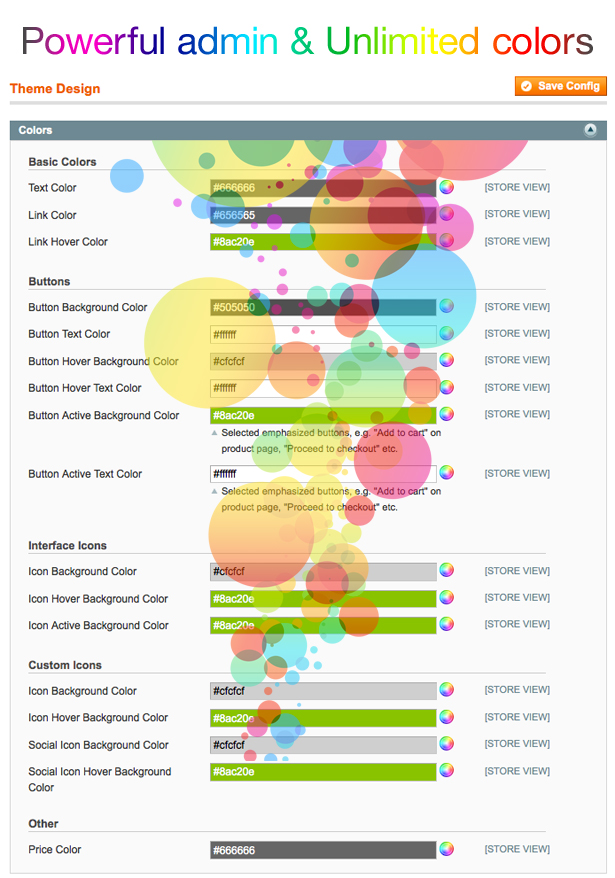Click Custom Icons Icon Background Color field
This screenshot has width=615, height=878.
[x=322, y=691]
